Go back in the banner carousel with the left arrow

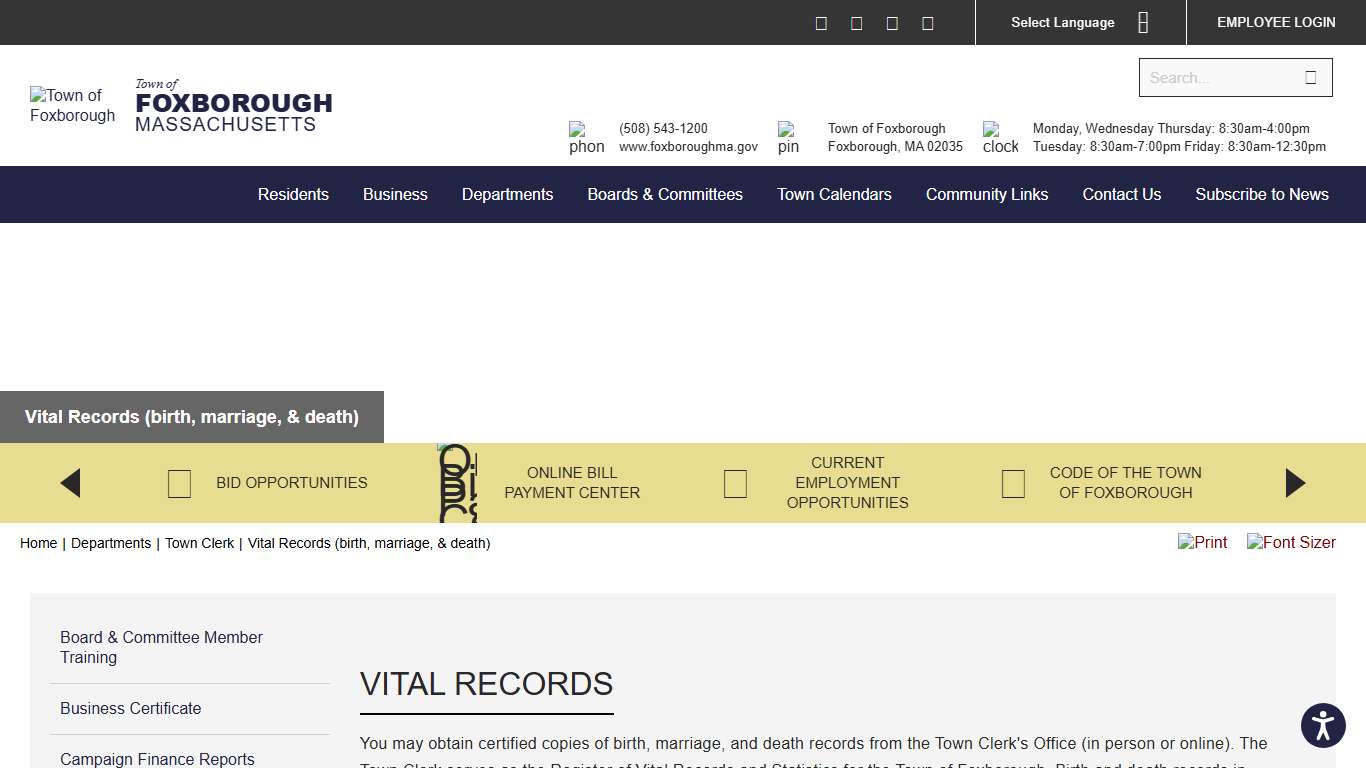tap(70, 483)
